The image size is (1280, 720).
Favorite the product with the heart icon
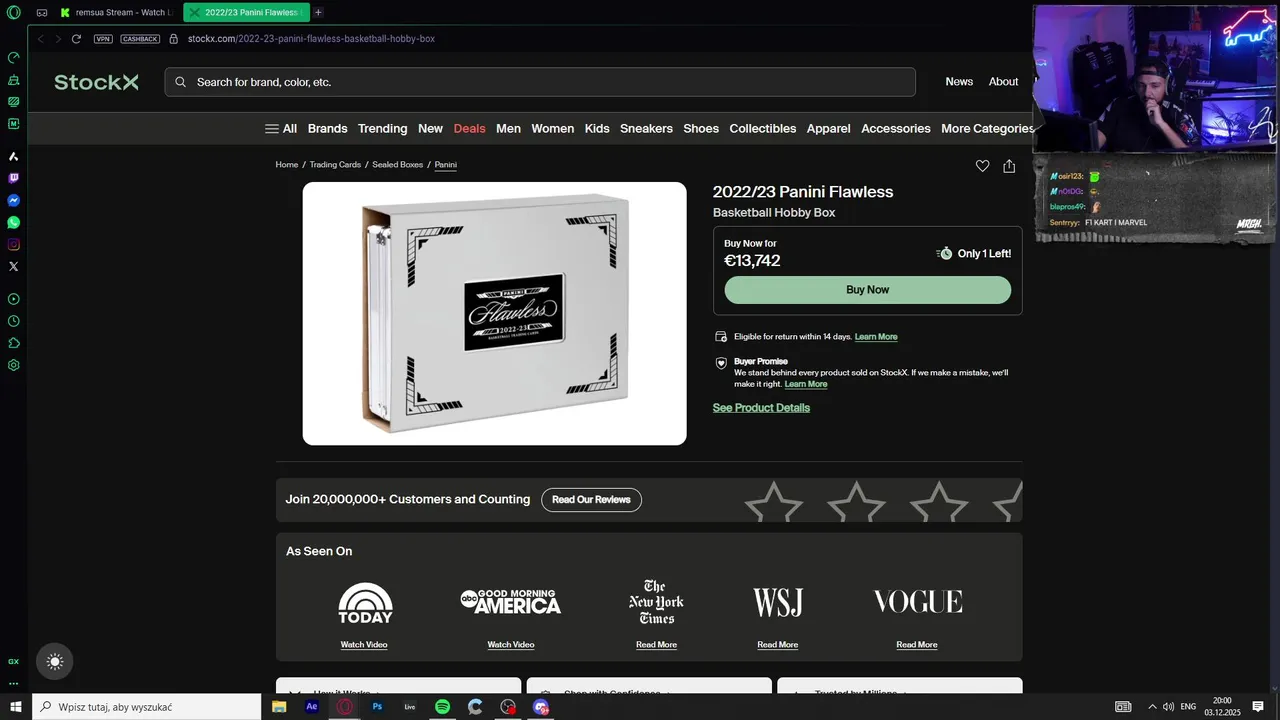pos(982,166)
